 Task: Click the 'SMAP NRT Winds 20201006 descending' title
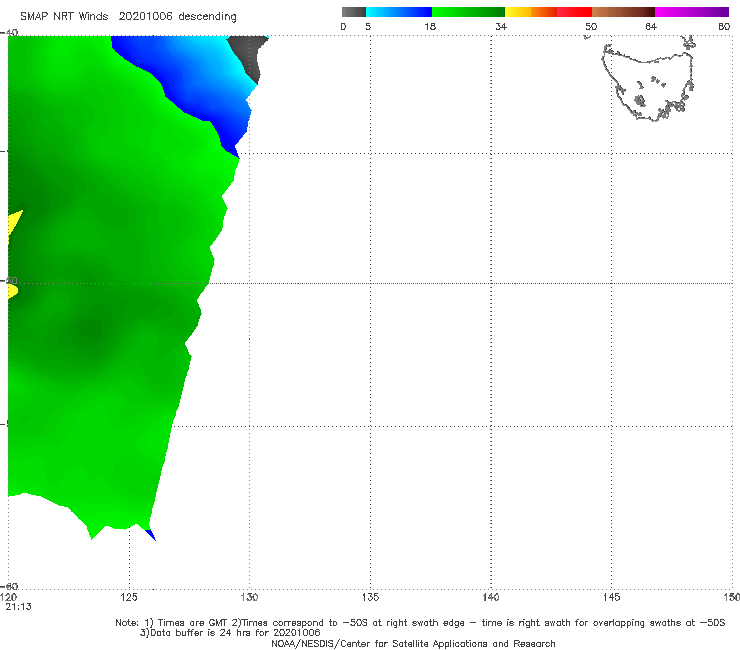[128, 17]
